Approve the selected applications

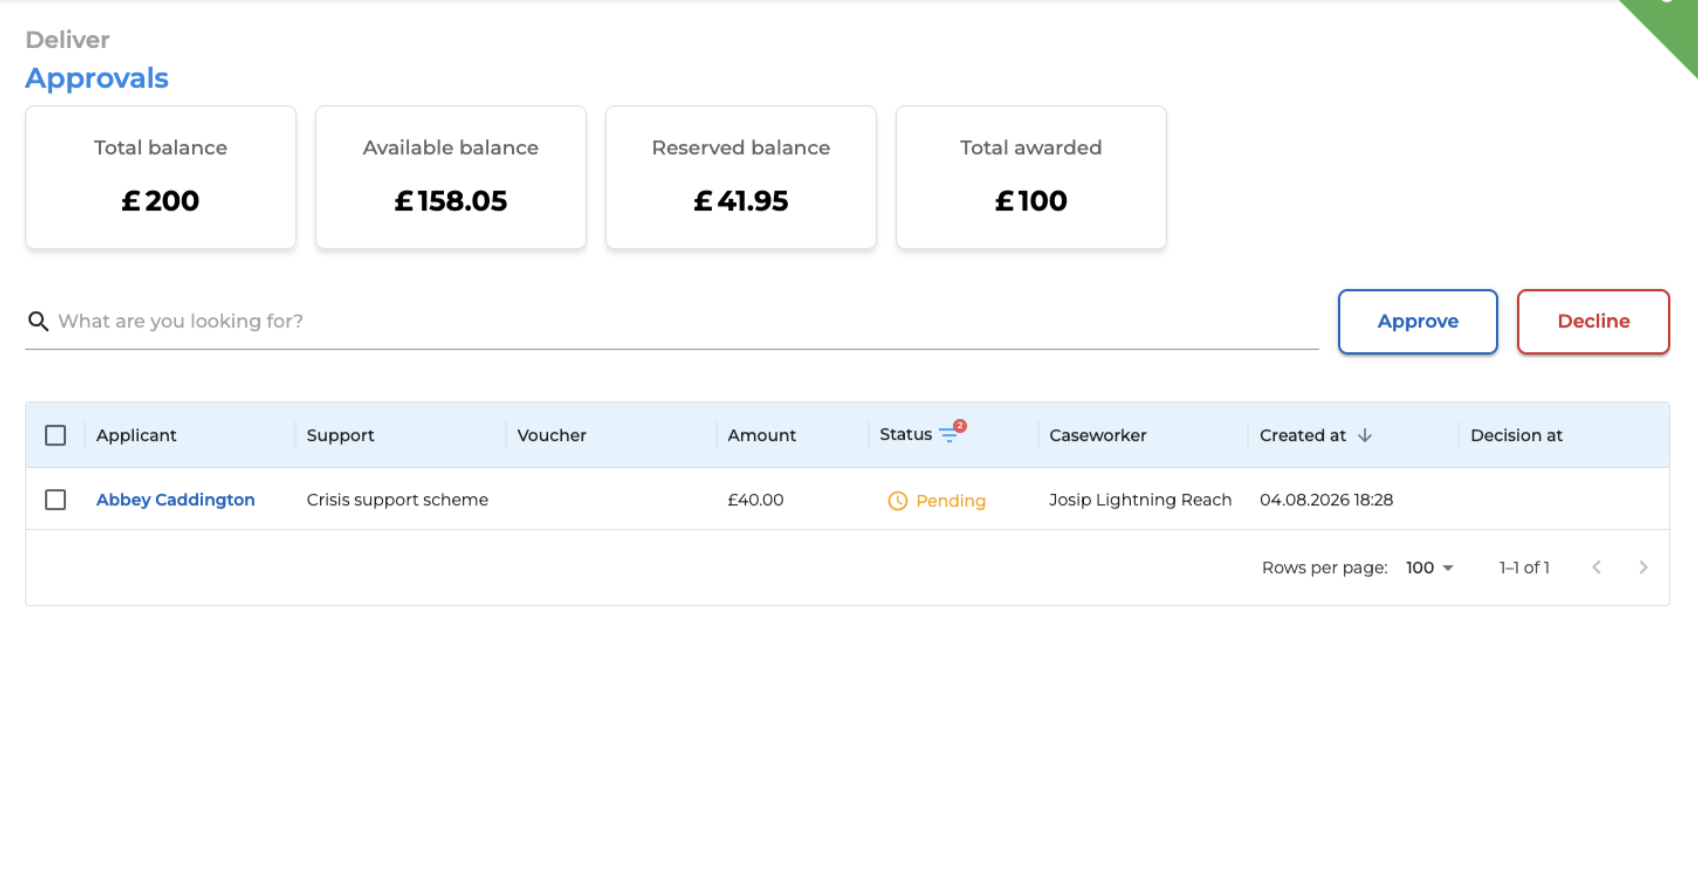pyautogui.click(x=1418, y=321)
